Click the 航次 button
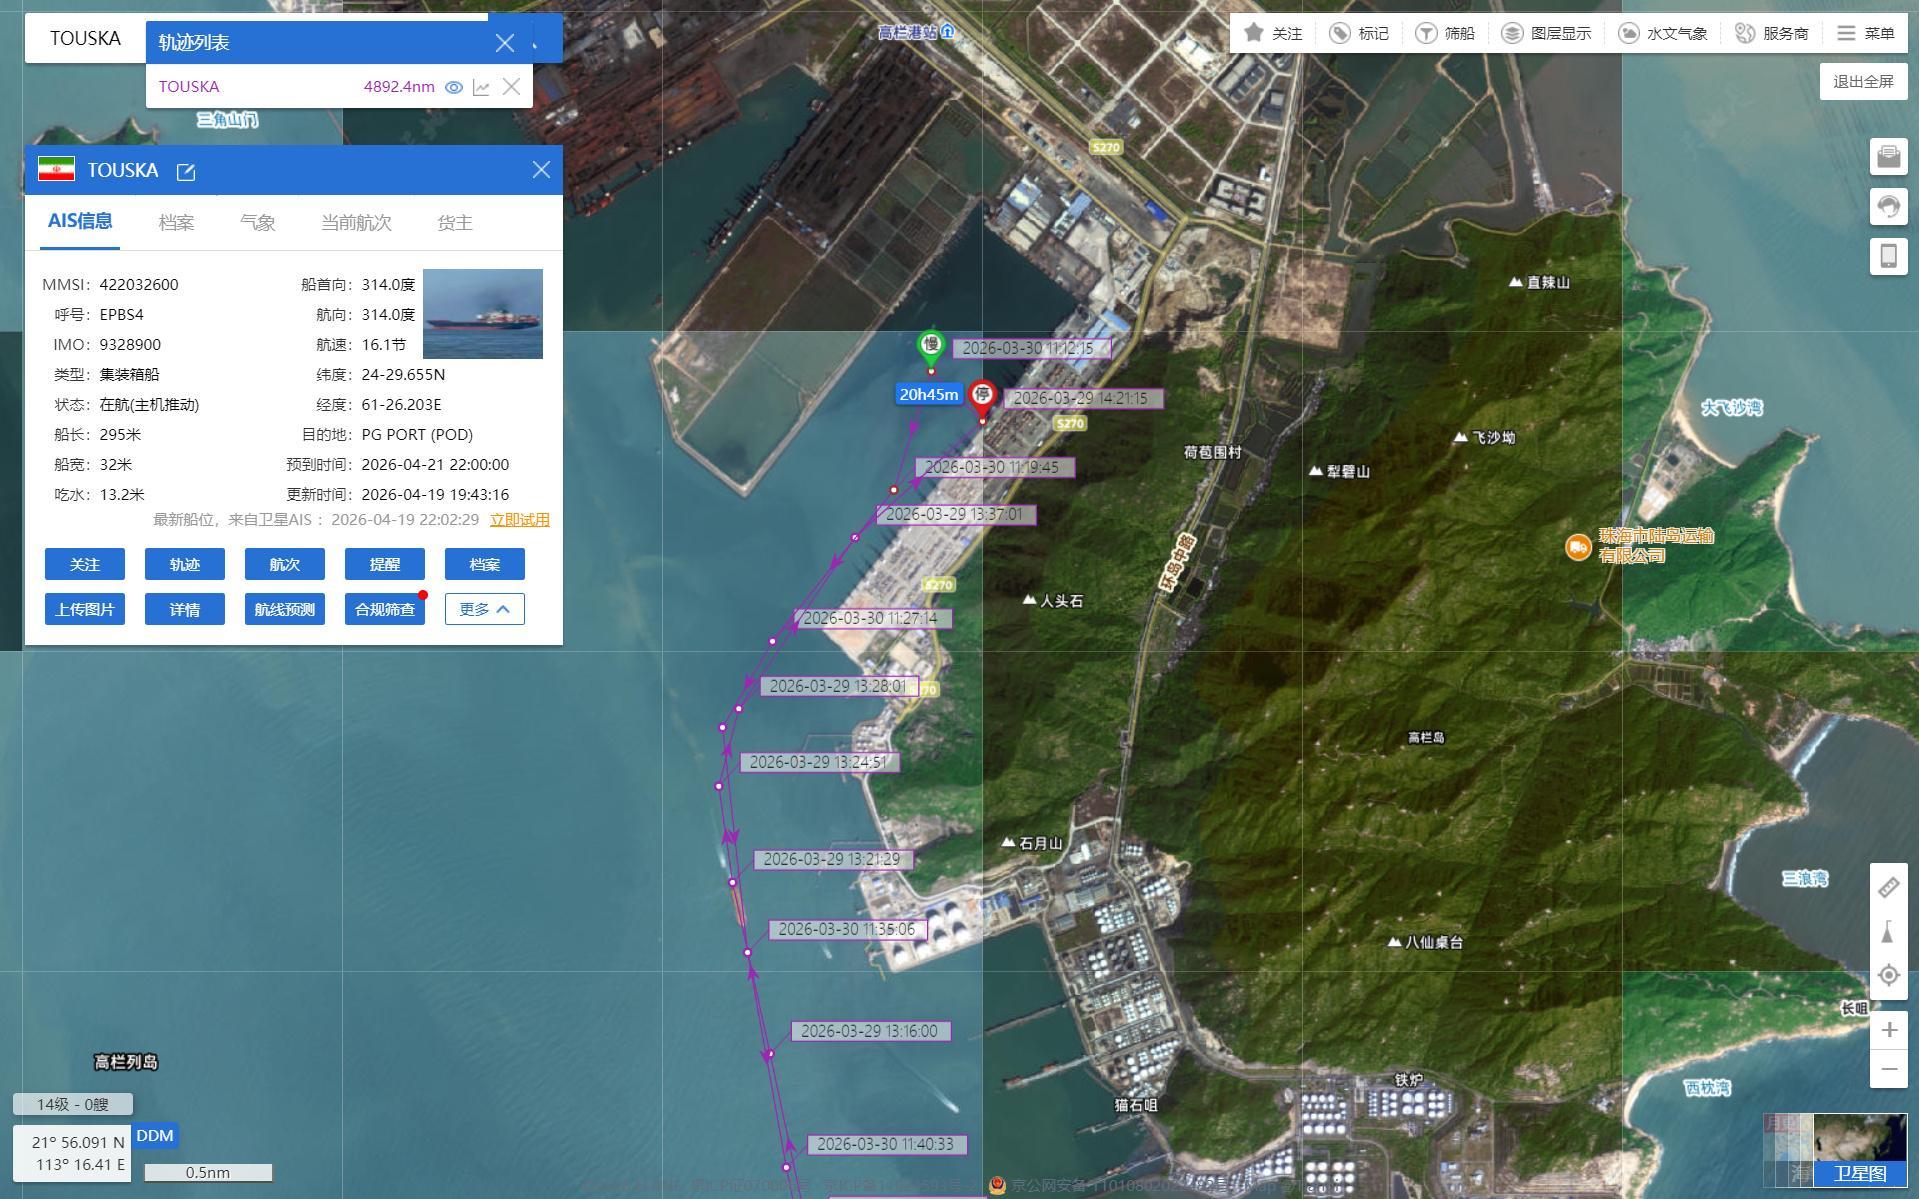This screenshot has height=1199, width=1919. coord(285,564)
